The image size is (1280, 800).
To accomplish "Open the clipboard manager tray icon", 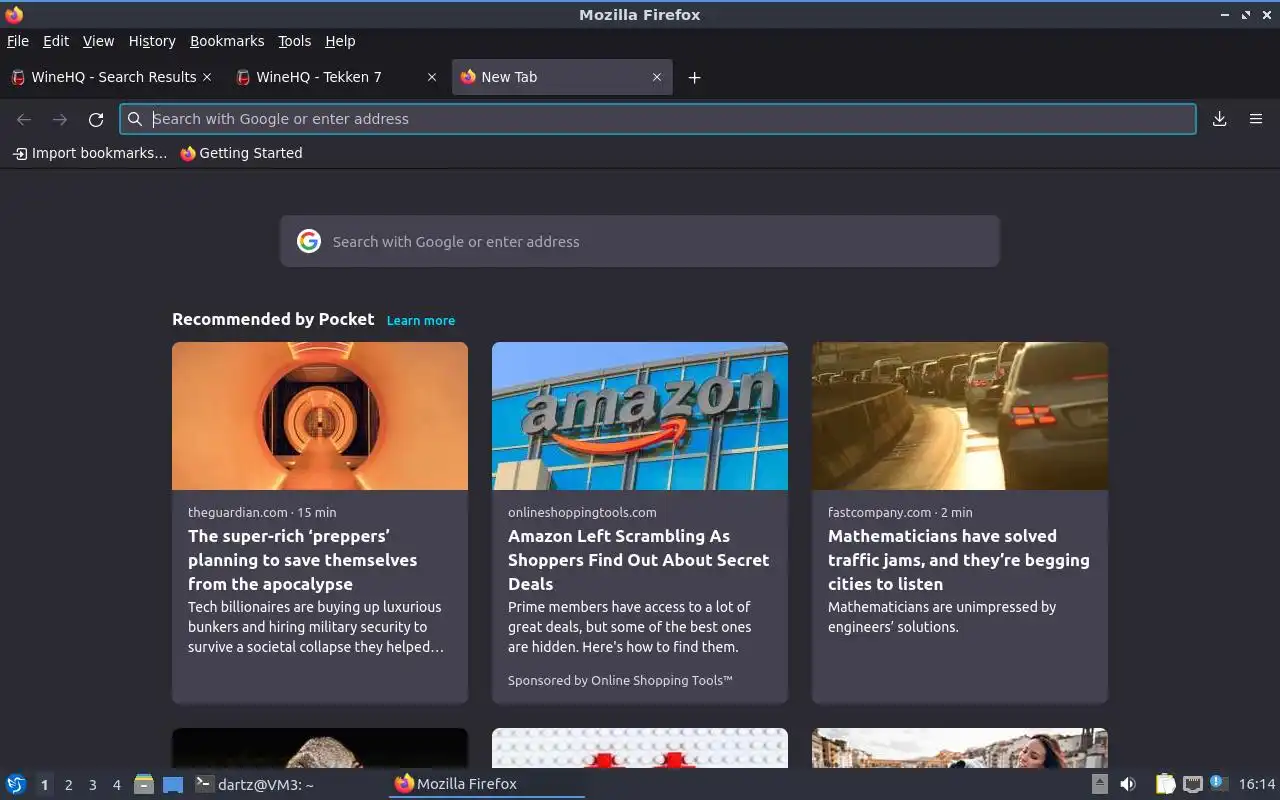I will [x=1165, y=784].
